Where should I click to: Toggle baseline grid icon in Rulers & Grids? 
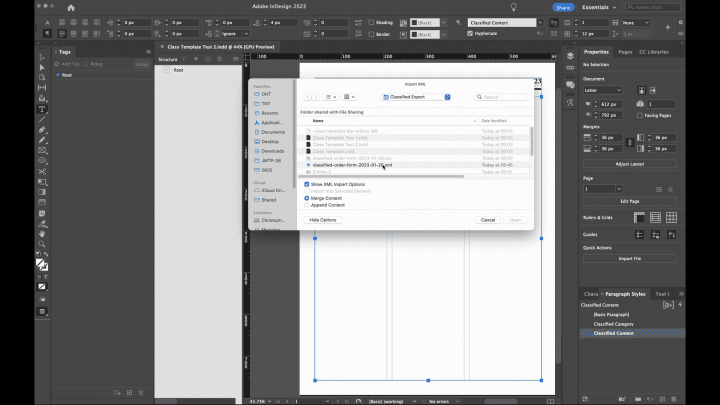[x=655, y=218]
